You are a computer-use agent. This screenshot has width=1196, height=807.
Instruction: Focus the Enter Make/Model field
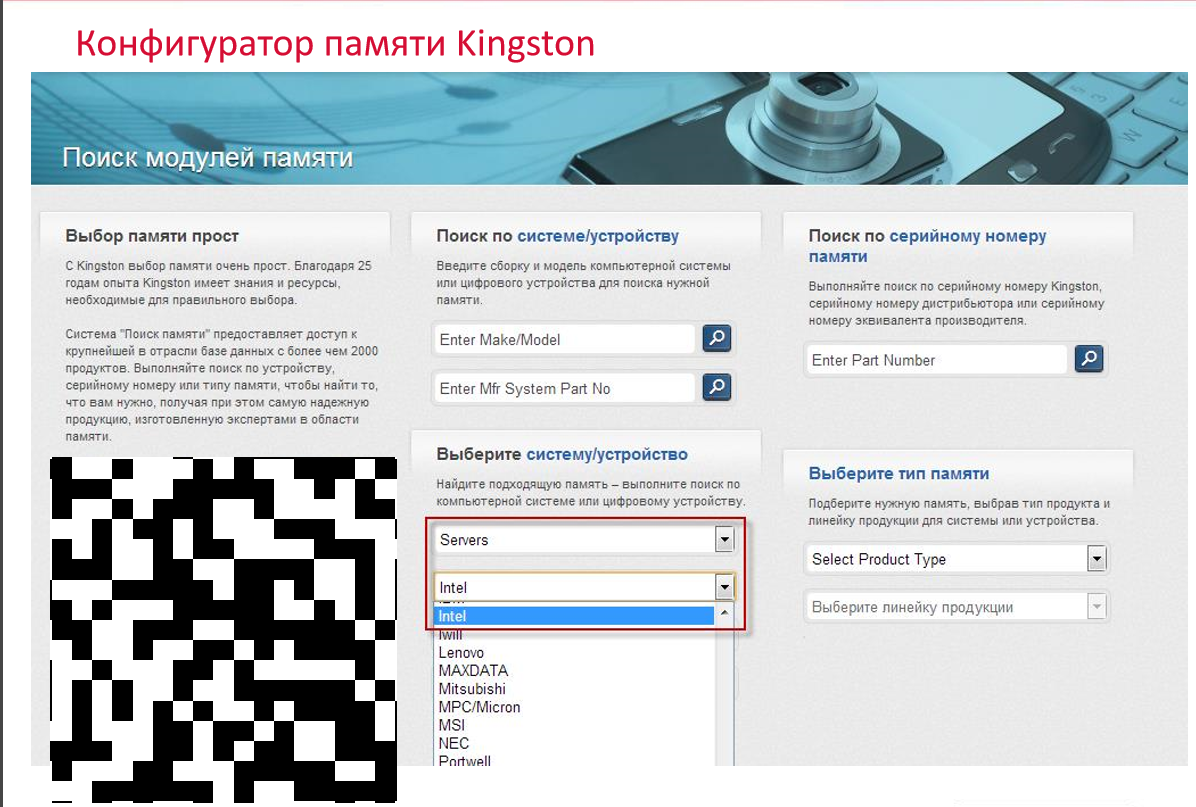pyautogui.click(x=564, y=339)
